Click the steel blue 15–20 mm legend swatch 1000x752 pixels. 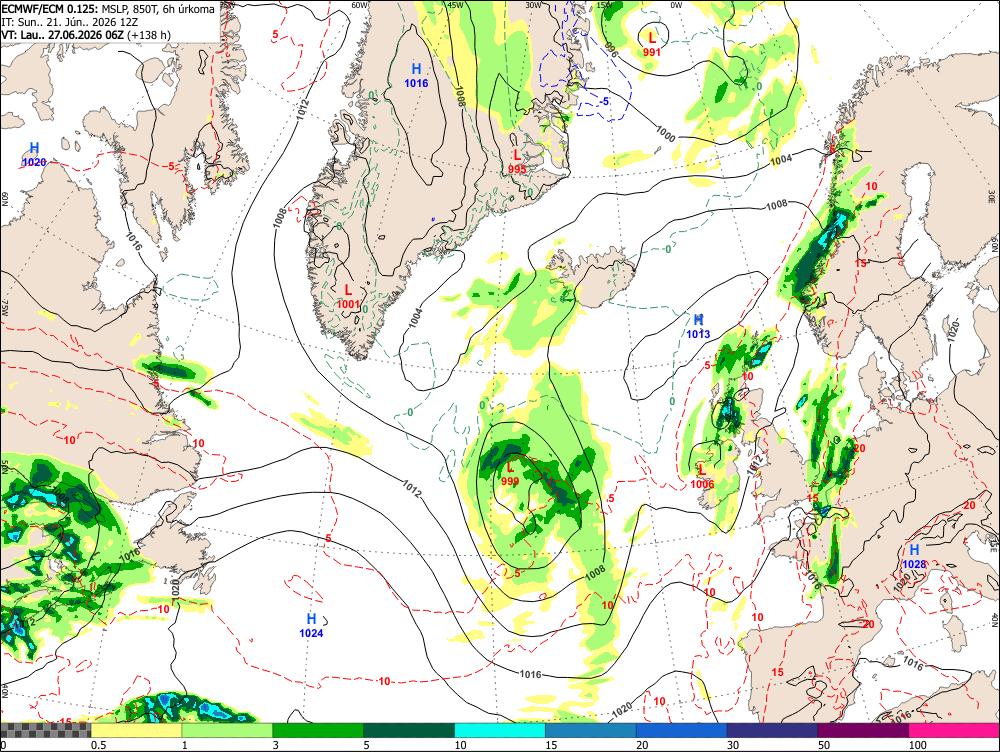pyautogui.click(x=591, y=730)
